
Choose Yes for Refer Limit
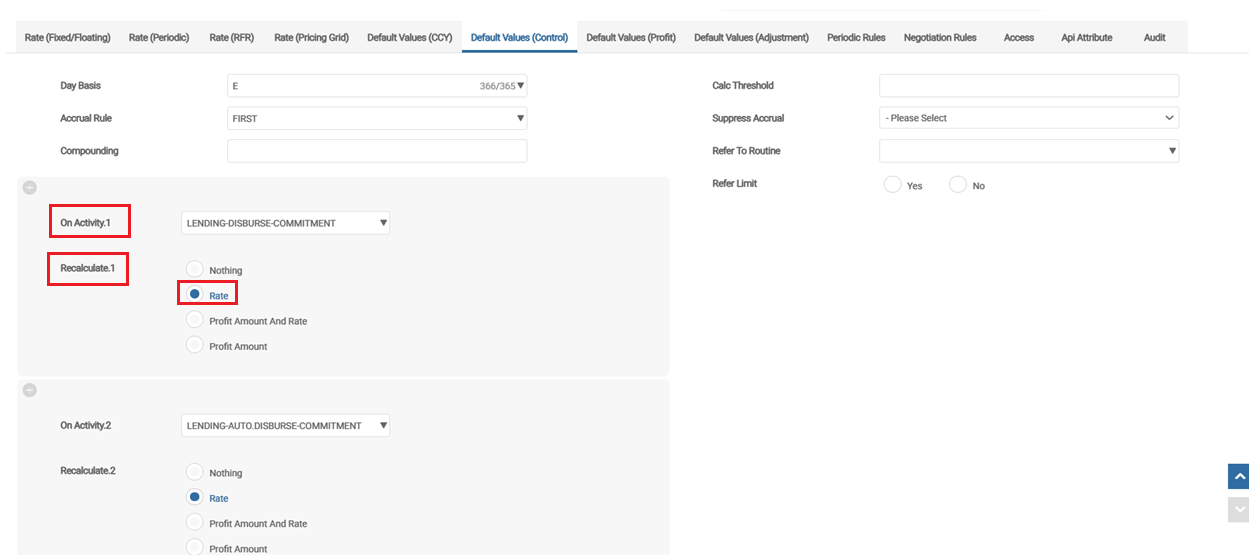click(893, 185)
